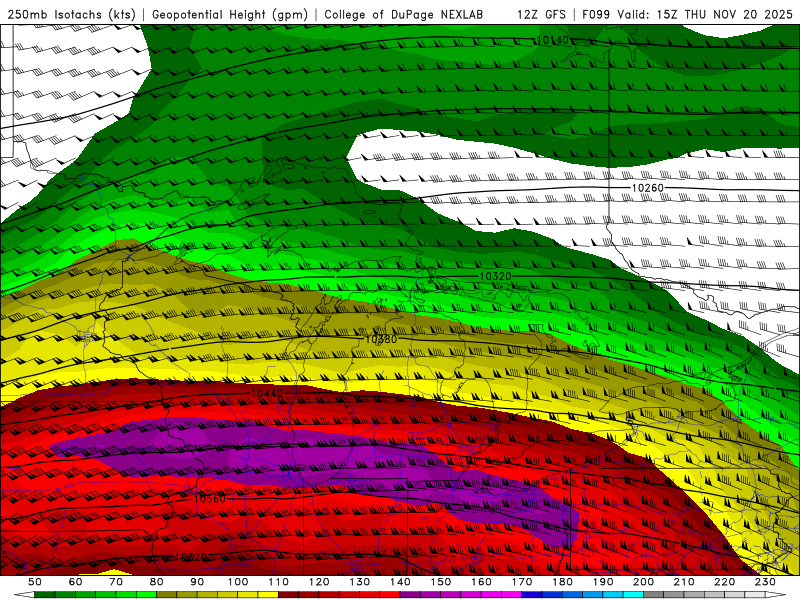Screen dimensions: 800x600
Task: Select the 'College of DuPage NEXLAB' text
Action: click(x=404, y=14)
